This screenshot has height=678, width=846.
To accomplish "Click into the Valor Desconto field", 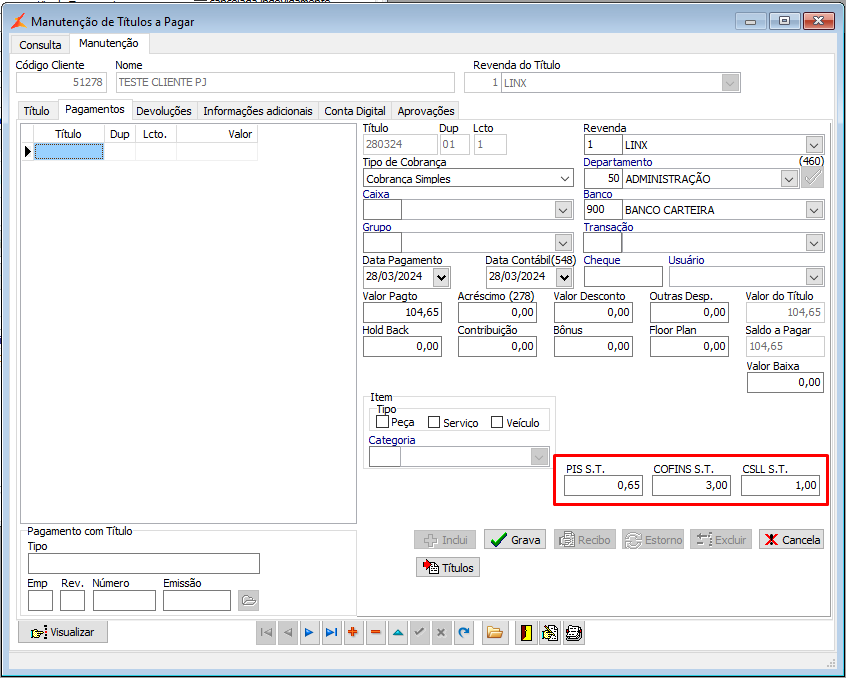I will pyautogui.click(x=593, y=313).
